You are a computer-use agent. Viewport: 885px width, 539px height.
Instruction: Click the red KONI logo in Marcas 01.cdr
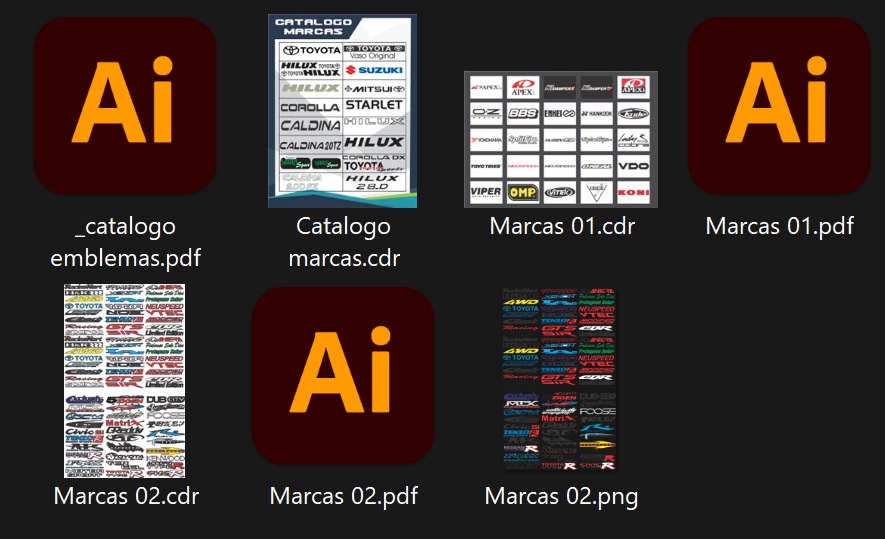pyautogui.click(x=633, y=191)
